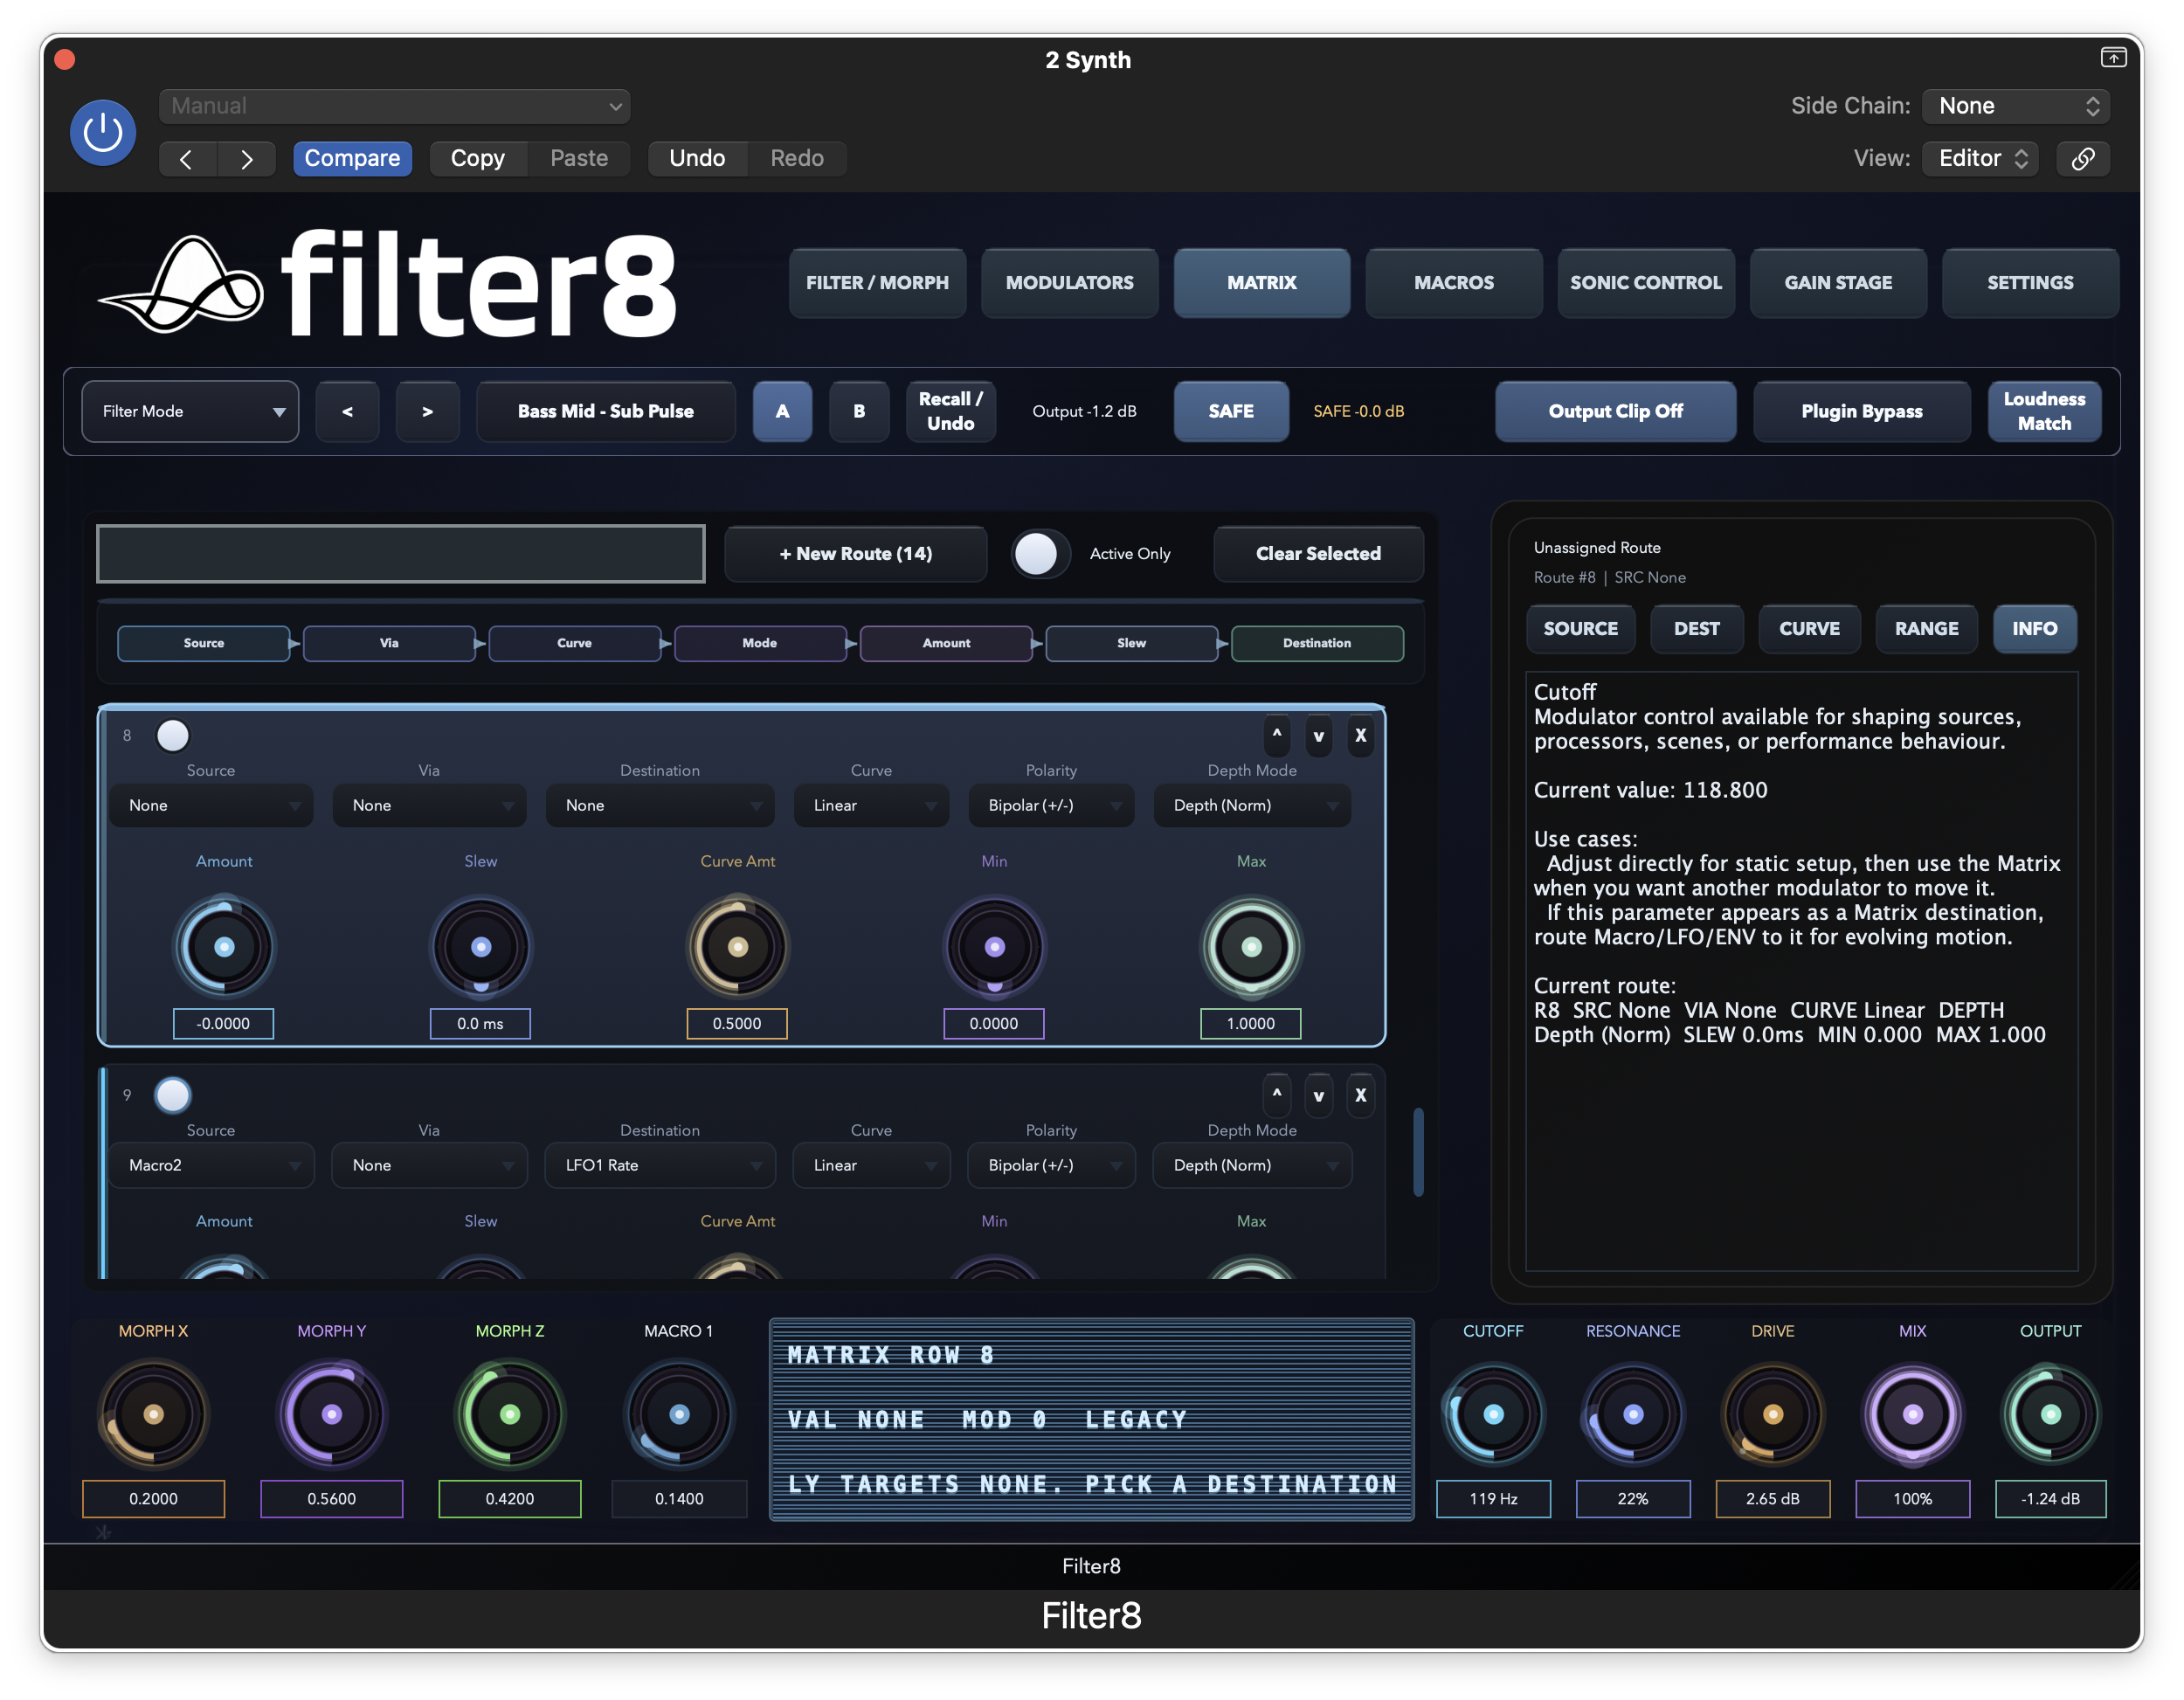Switch to FILTER / MORPH tab

tap(877, 283)
